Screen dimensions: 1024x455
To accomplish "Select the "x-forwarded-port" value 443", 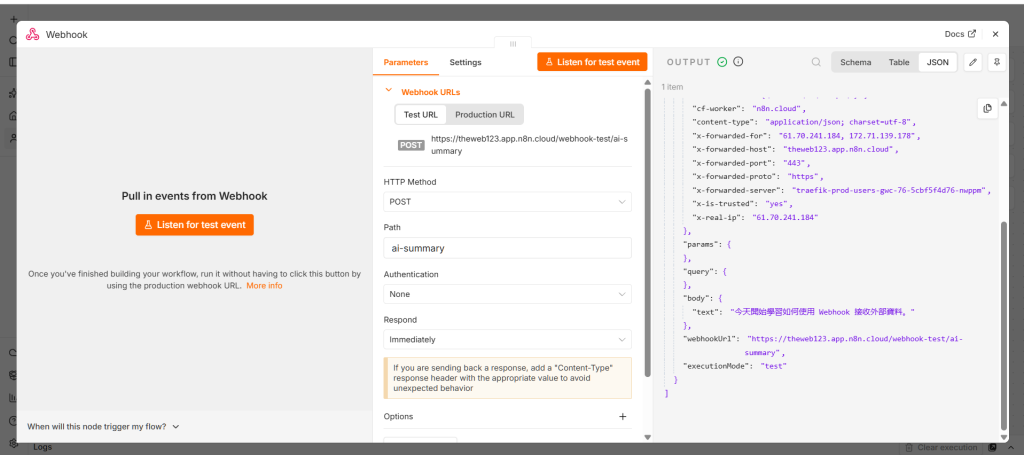I will pos(796,163).
